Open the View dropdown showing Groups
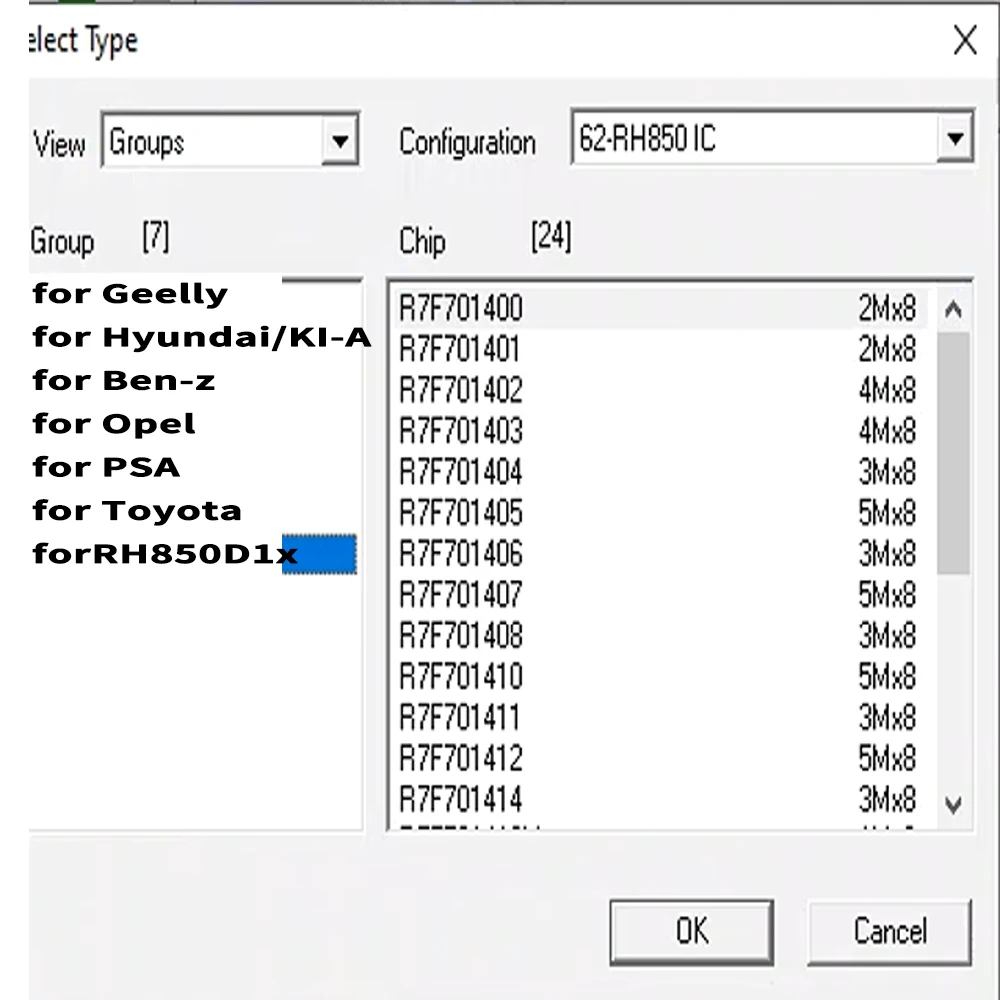The image size is (1000, 1000). click(x=340, y=141)
